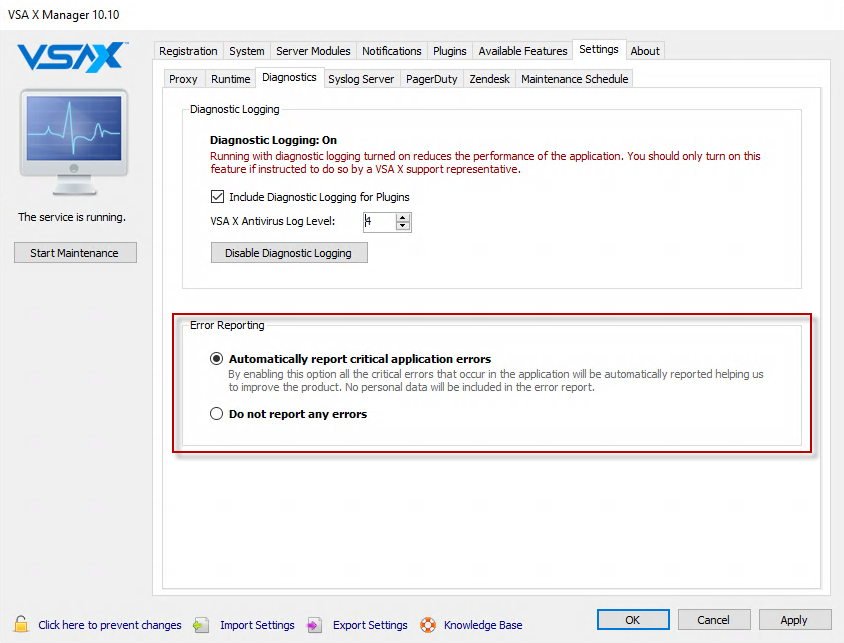Screen dimensions: 844x643
Task: Open the Knowledge Base link
Action: point(483,625)
